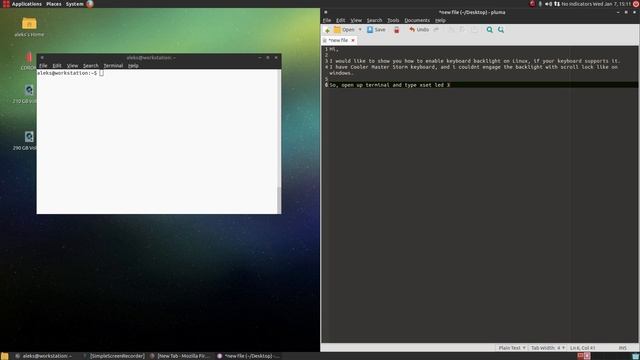Image resolution: width=640 pixels, height=360 pixels.
Task: Click the terminal window menu icon in titlebar
Action: [42, 58]
